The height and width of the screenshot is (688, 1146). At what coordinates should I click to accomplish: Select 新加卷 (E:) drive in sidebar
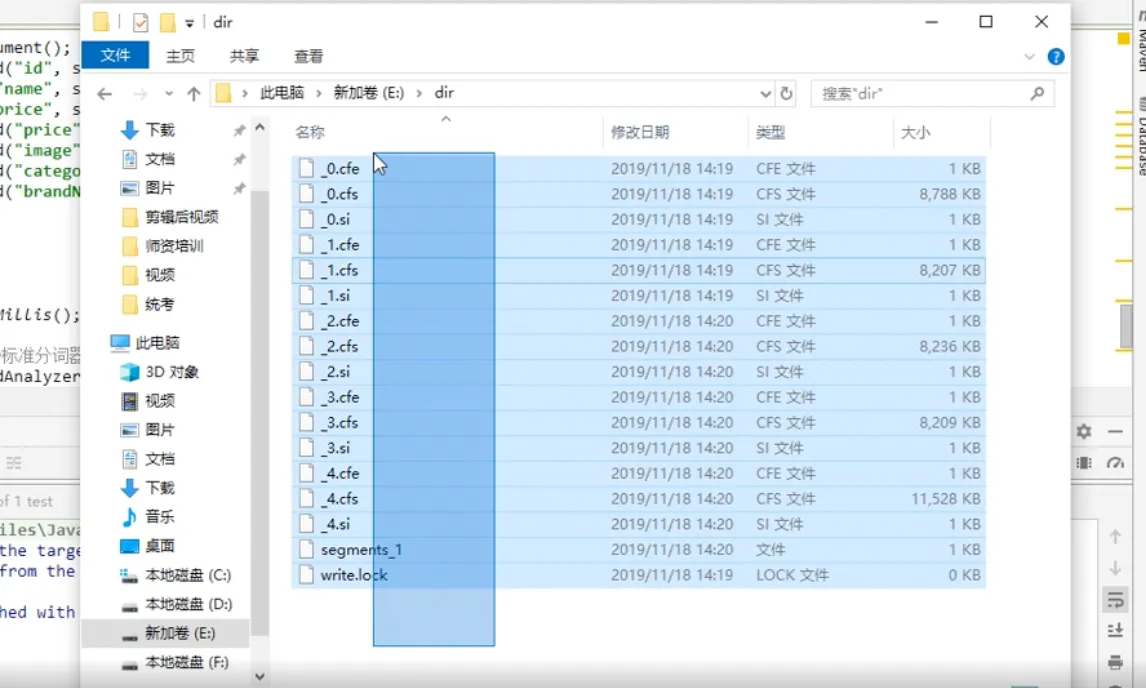coord(180,633)
